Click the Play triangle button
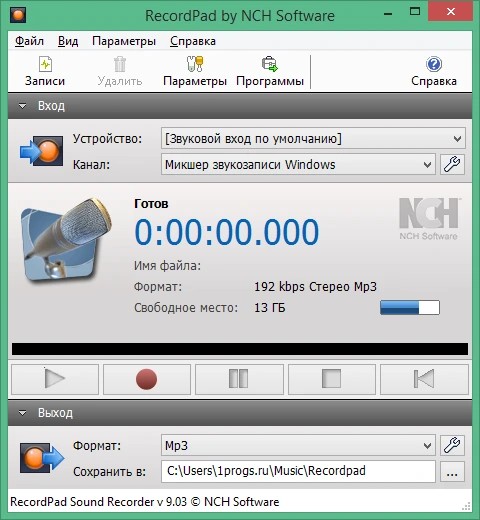480x520 pixels. pos(55,379)
